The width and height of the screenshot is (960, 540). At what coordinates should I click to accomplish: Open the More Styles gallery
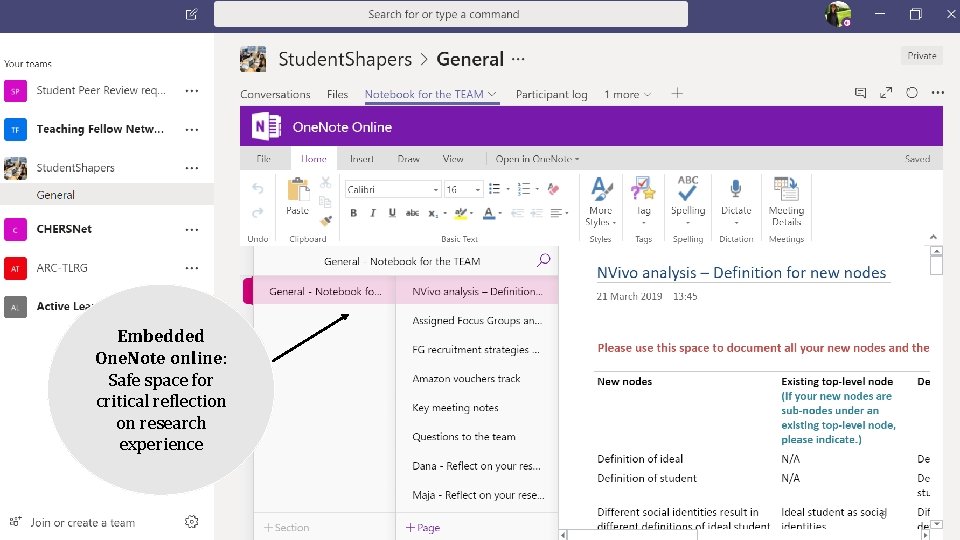601,201
